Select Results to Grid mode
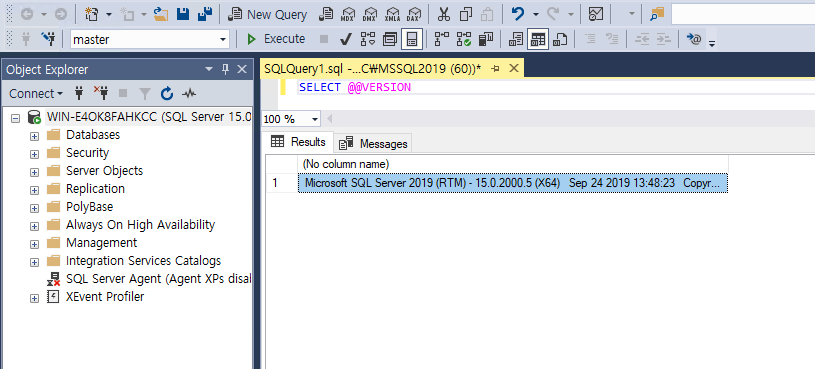The width and height of the screenshot is (815, 369). (x=538, y=39)
